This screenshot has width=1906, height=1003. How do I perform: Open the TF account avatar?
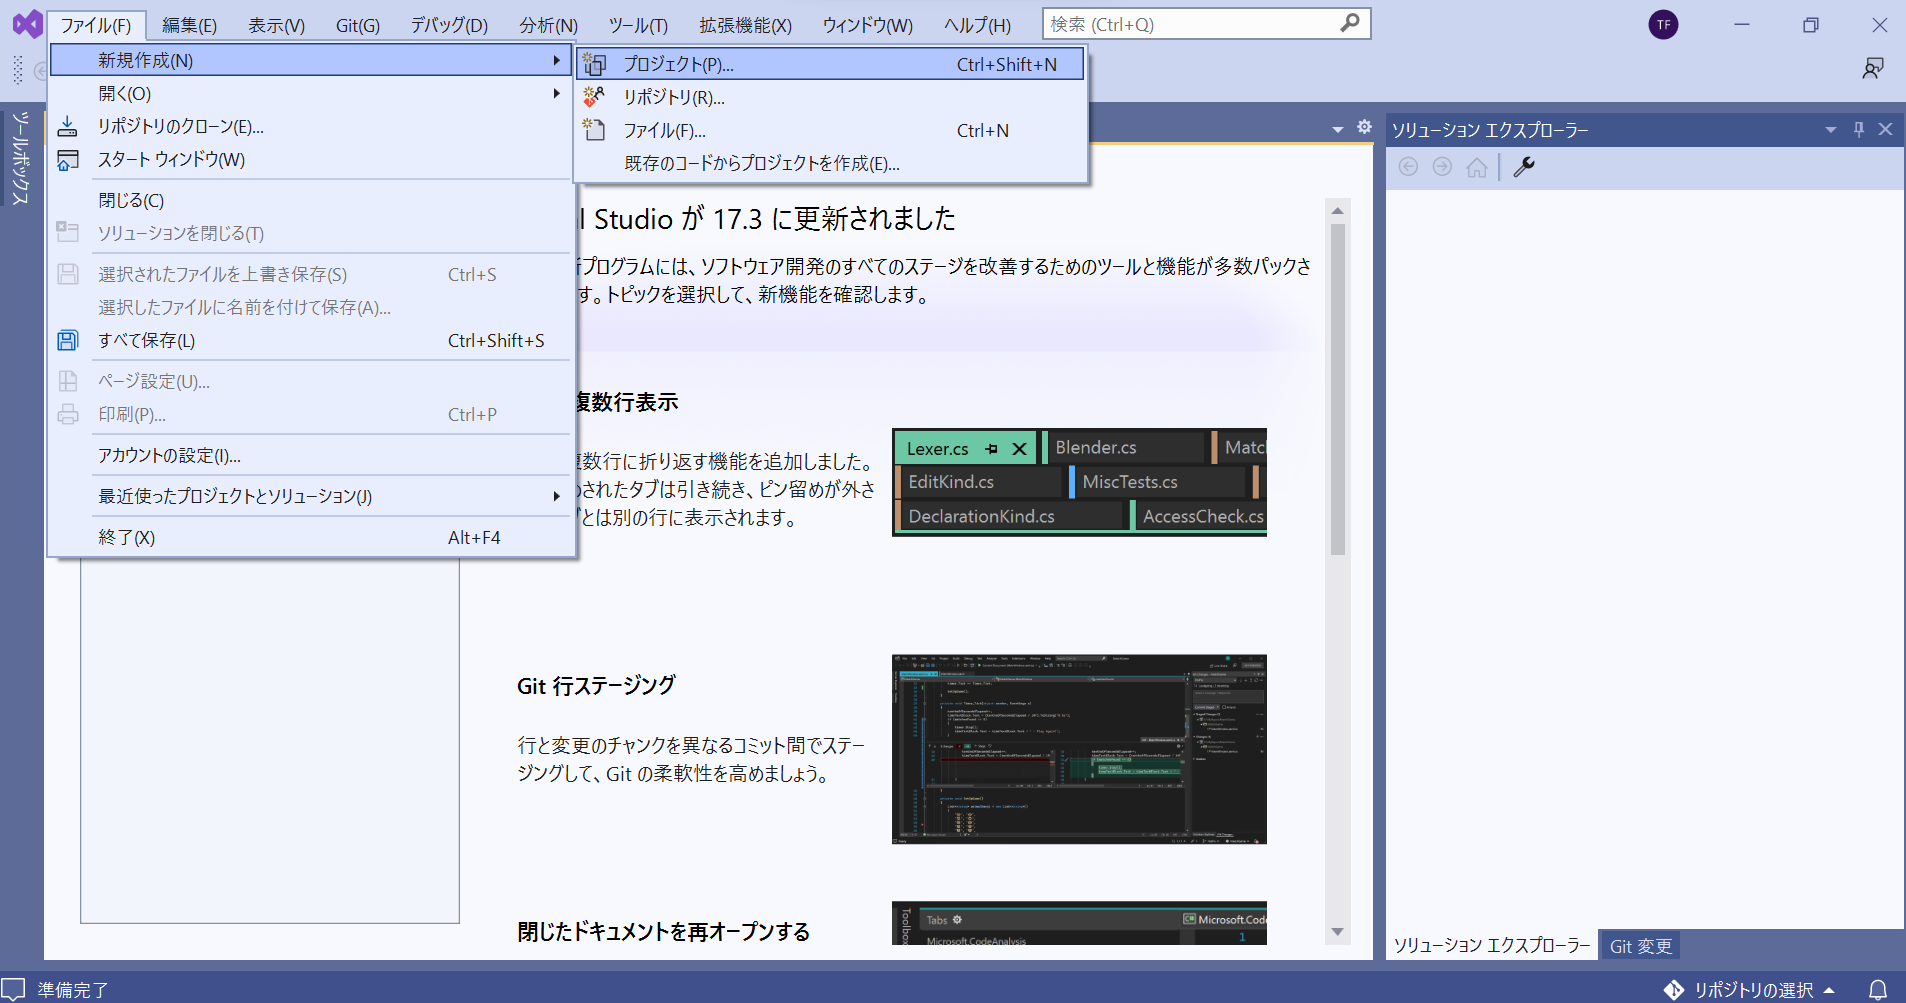[1663, 25]
